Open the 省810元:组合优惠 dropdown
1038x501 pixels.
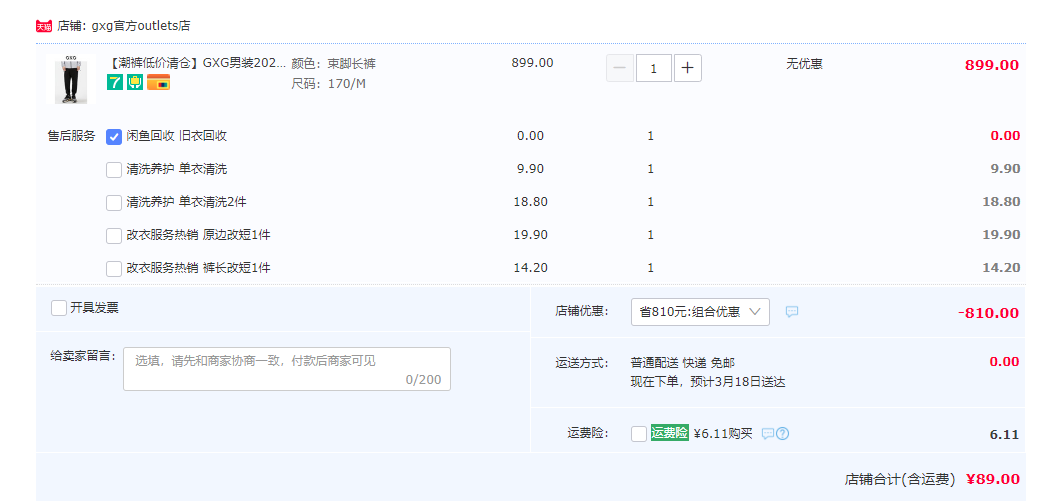pos(700,312)
